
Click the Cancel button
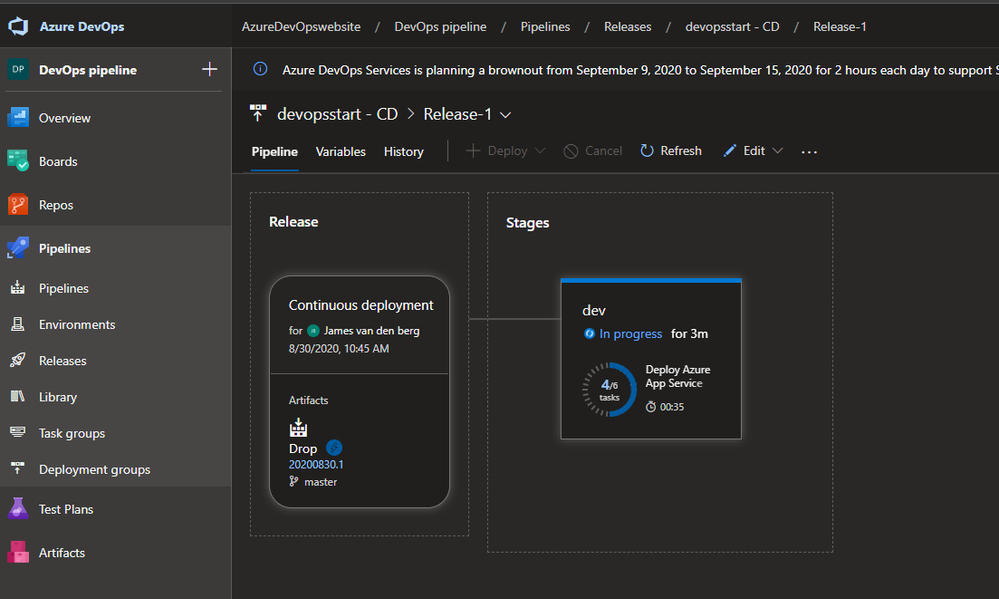593,151
